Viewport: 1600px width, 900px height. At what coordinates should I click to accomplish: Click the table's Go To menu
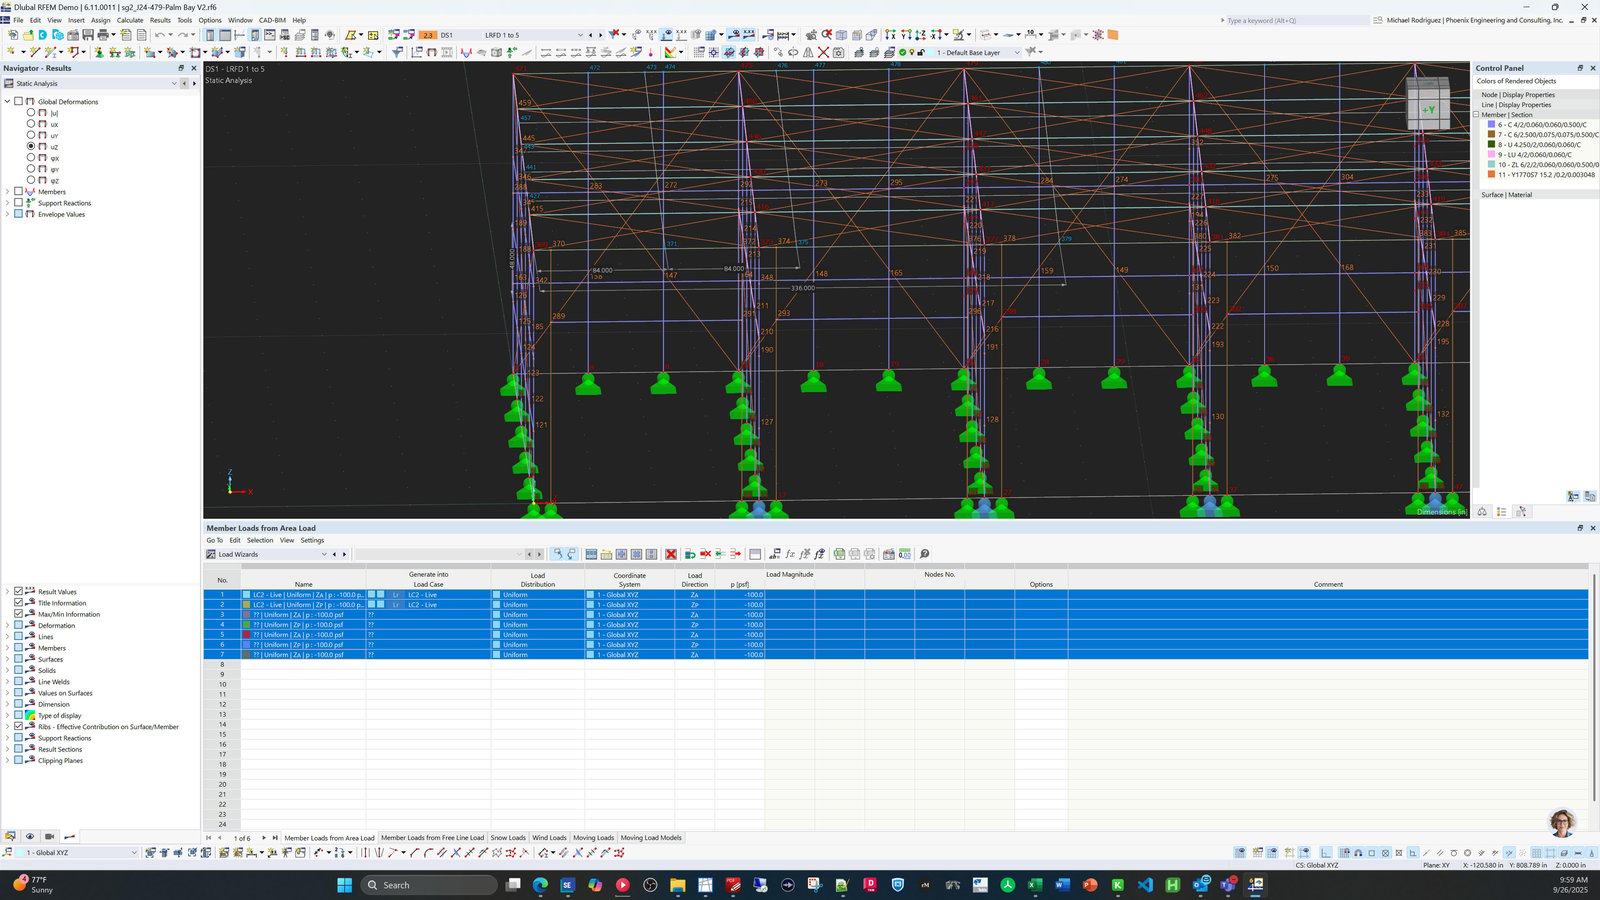(215, 540)
